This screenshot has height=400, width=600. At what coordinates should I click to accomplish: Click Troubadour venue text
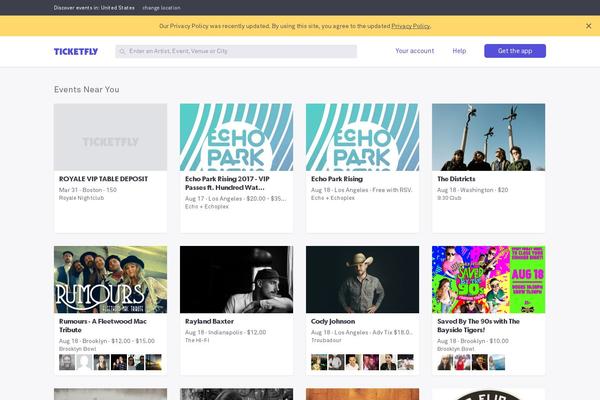click(326, 340)
